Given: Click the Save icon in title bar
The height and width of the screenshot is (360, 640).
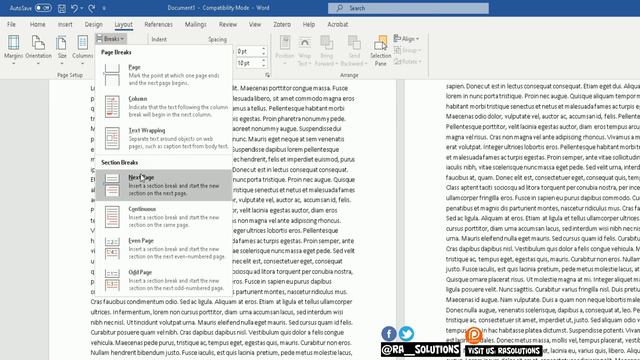Looking at the screenshot, I should click(62, 8).
